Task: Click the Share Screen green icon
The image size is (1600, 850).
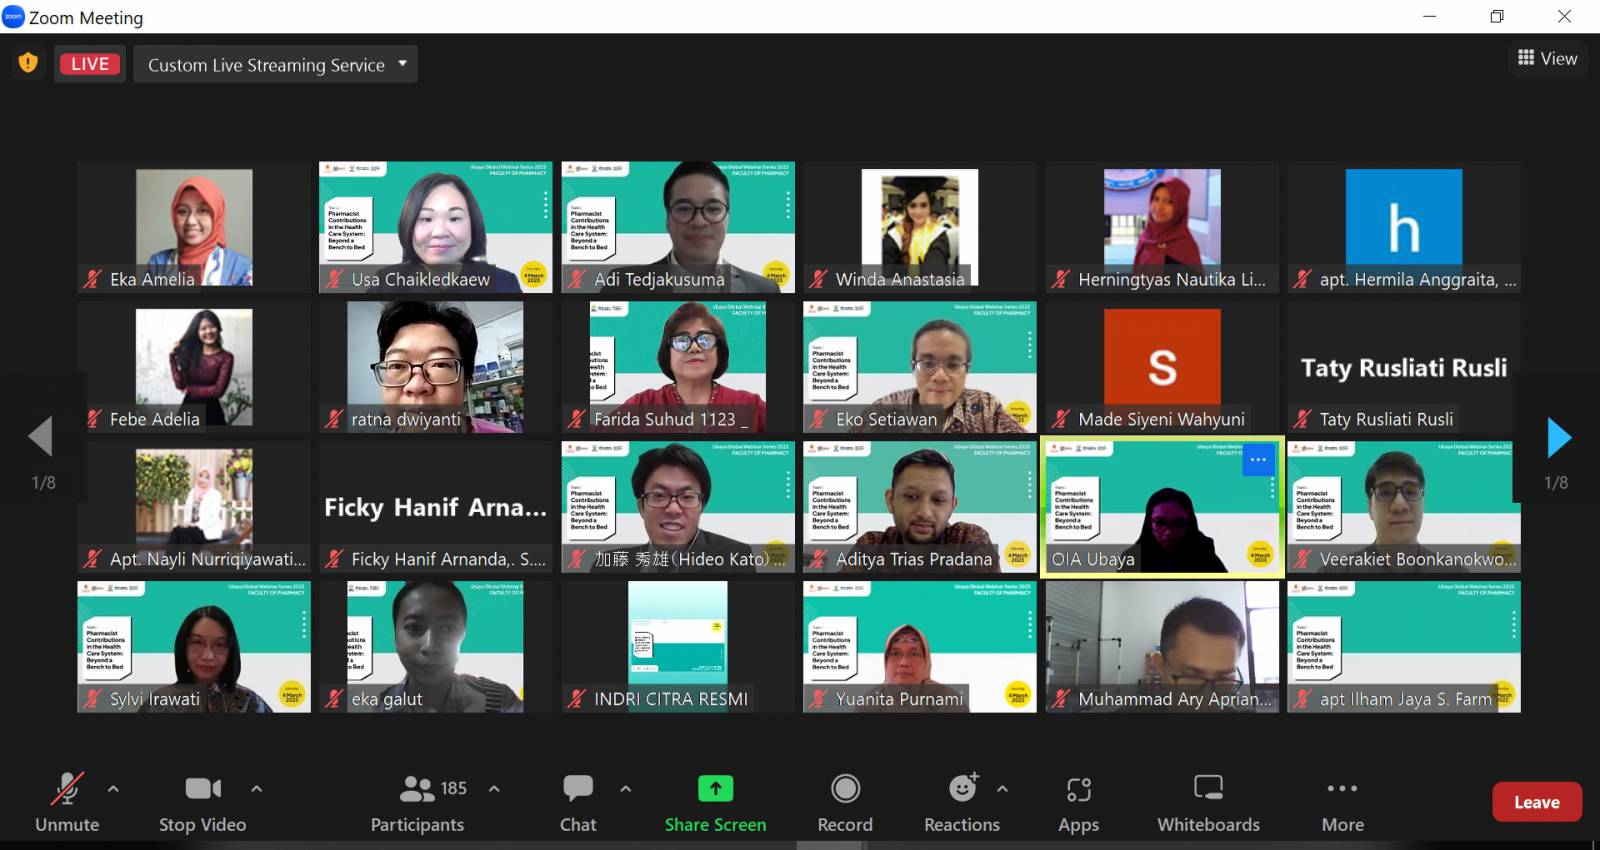Action: (x=715, y=789)
